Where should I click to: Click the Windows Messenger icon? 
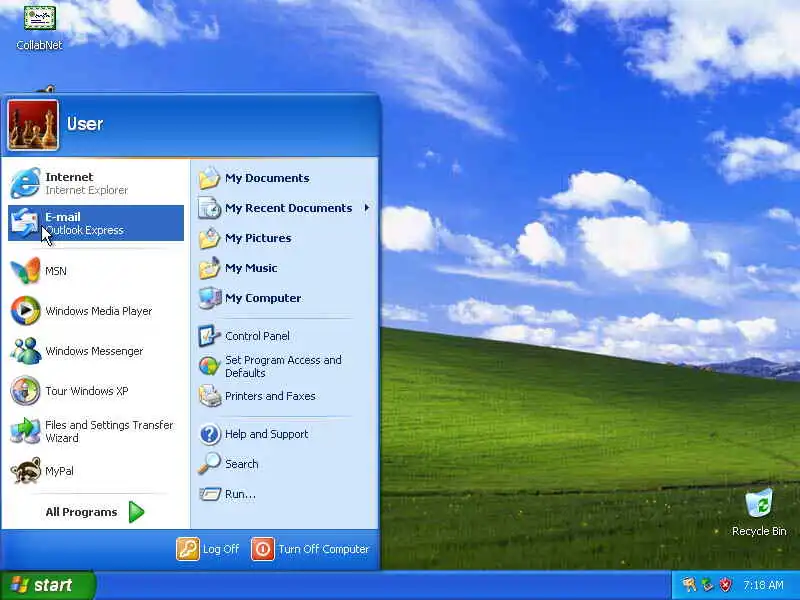(x=25, y=351)
